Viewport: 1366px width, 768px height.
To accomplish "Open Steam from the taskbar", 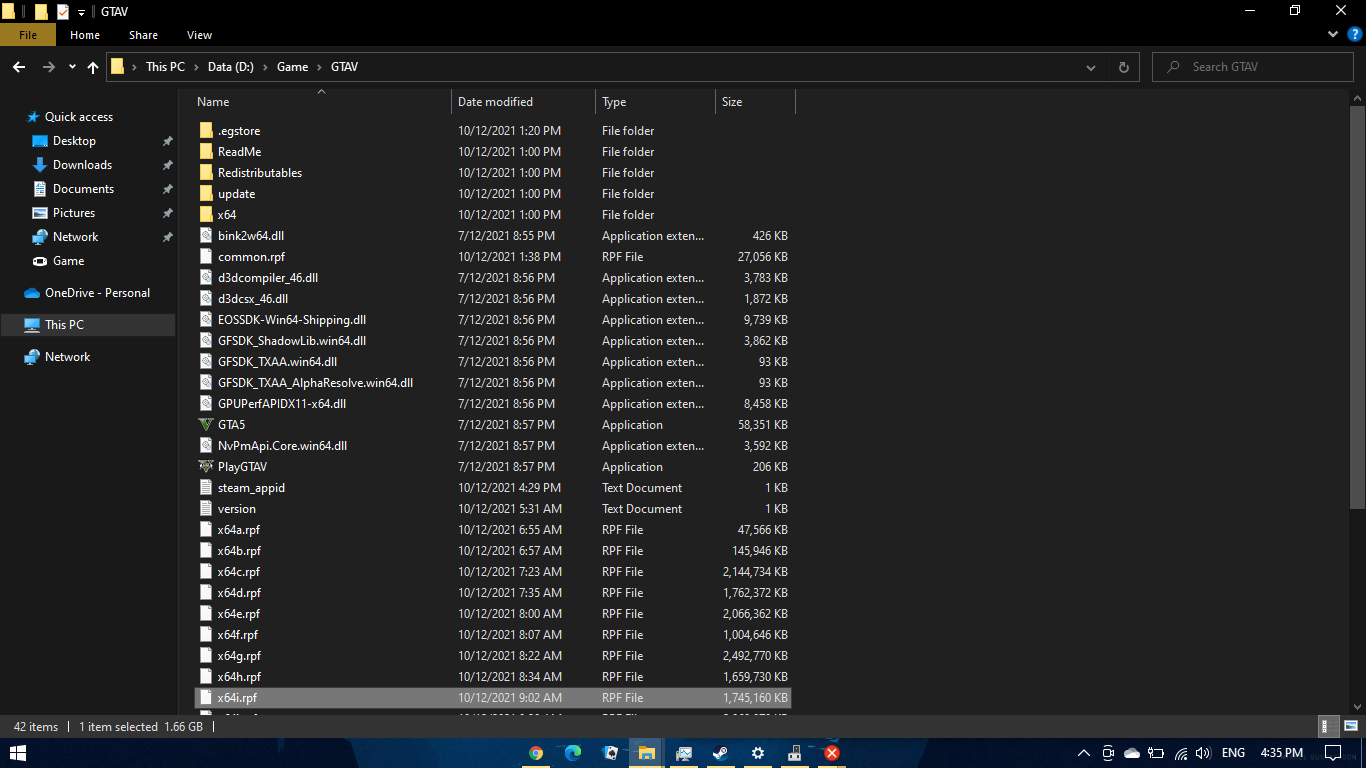I will (720, 753).
